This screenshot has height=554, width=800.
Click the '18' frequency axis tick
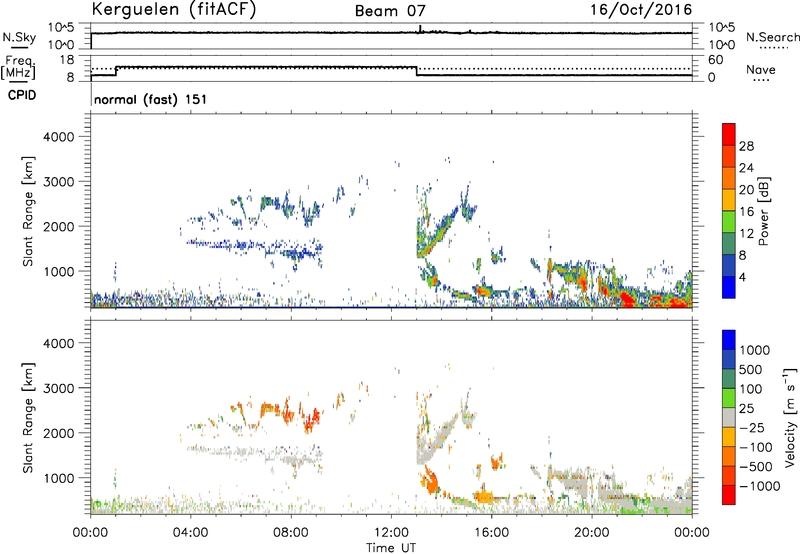(66, 60)
